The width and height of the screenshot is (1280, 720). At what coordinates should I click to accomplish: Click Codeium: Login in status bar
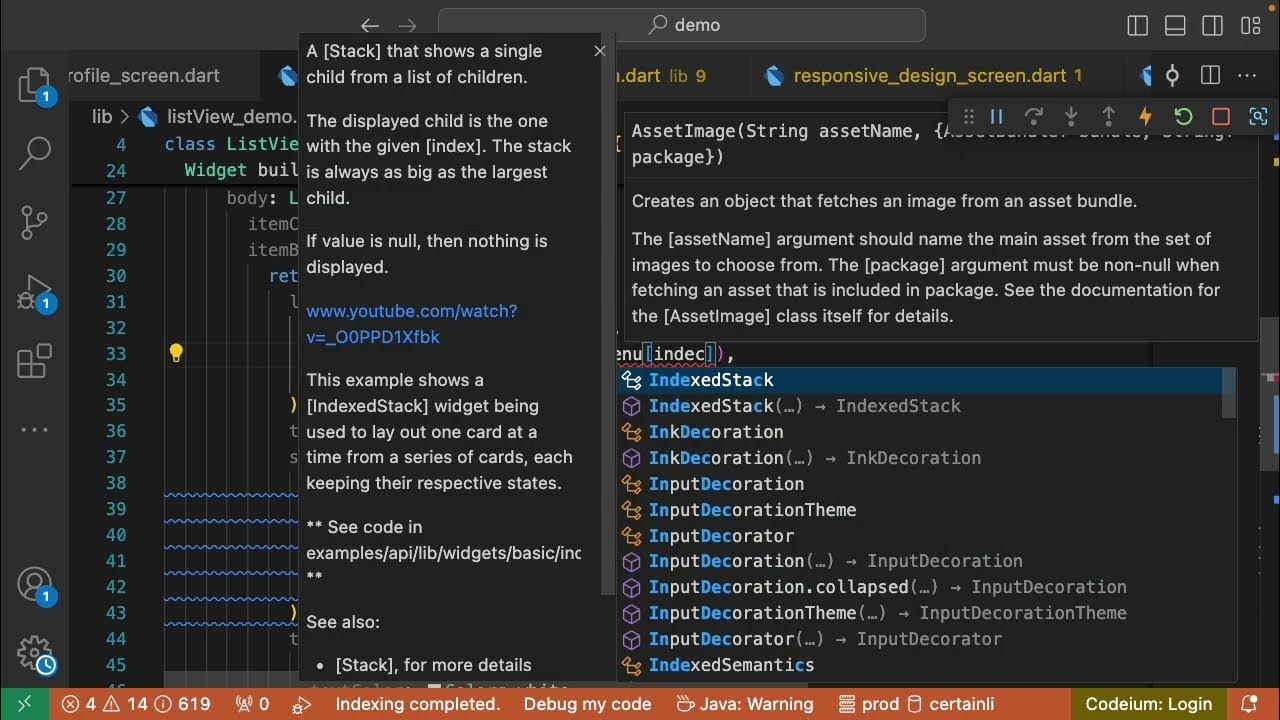coord(1148,704)
